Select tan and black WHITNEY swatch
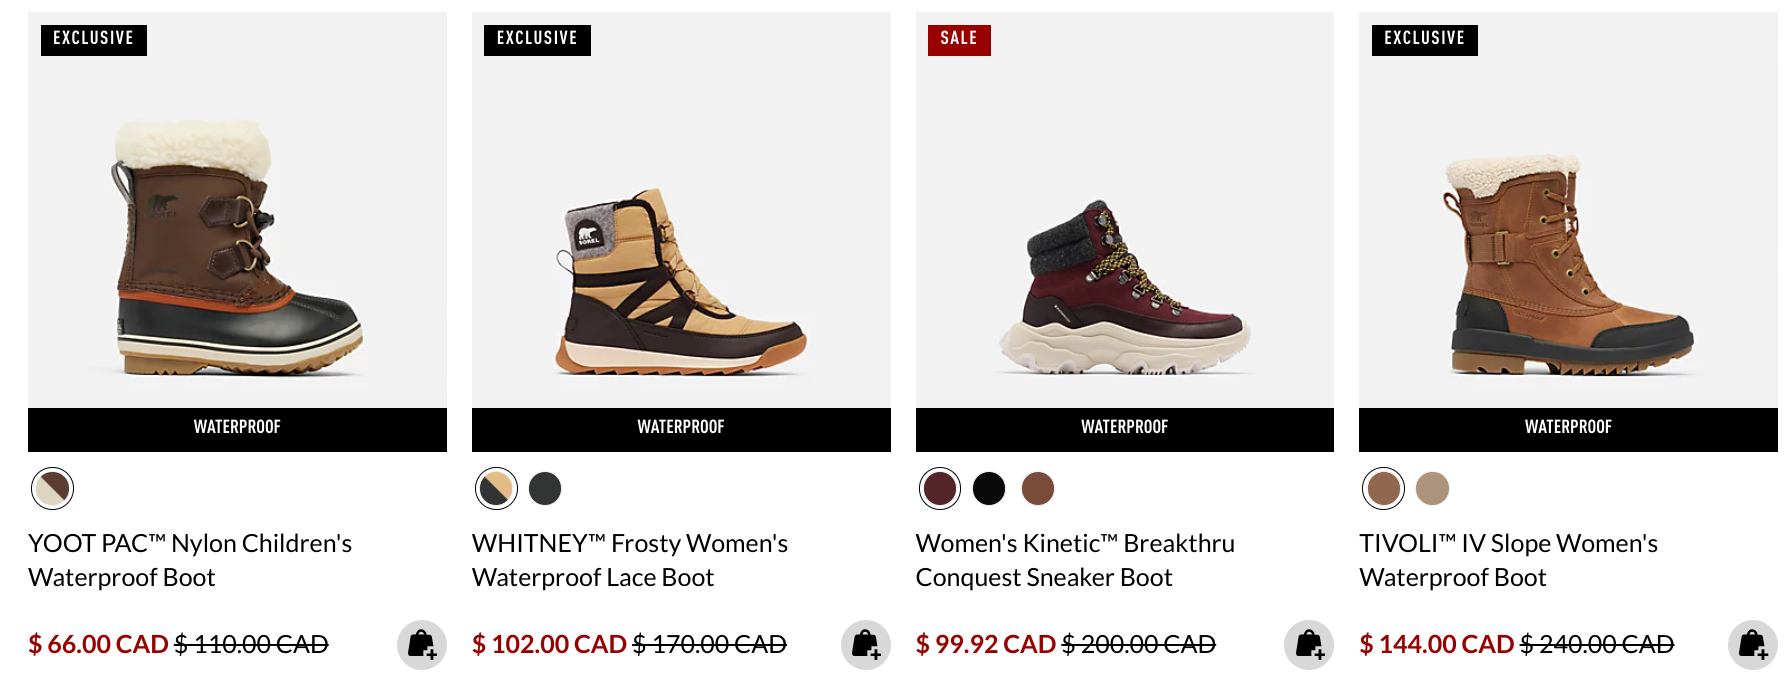This screenshot has width=1791, height=675. [x=496, y=489]
